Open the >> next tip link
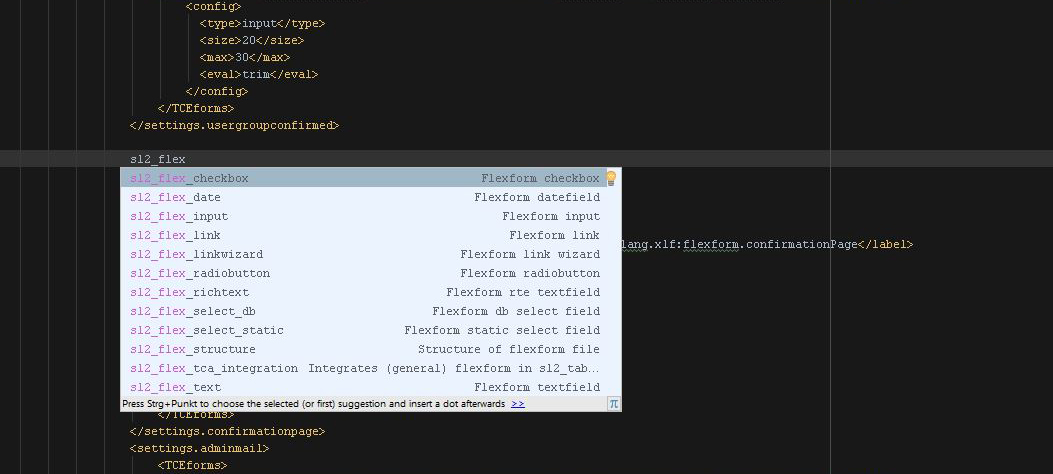Viewport: 1053px width, 474px height. click(518, 404)
